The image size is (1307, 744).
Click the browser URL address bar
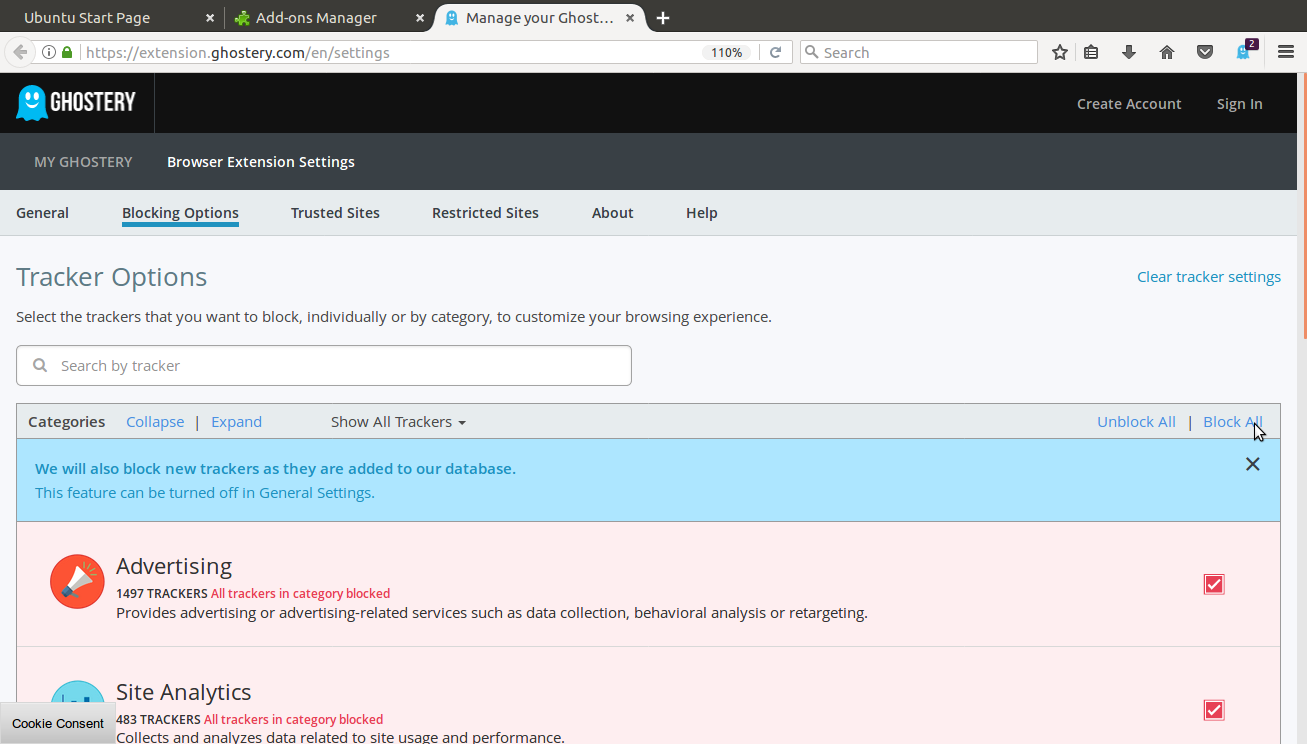[390, 52]
